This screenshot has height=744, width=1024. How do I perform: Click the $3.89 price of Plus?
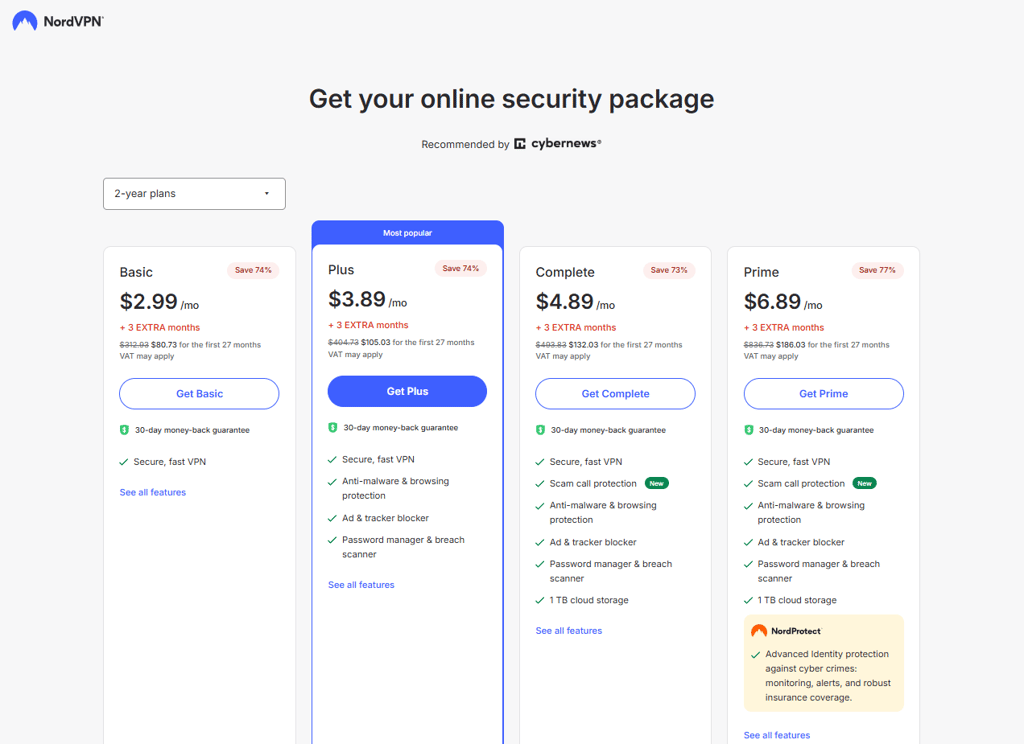357,299
